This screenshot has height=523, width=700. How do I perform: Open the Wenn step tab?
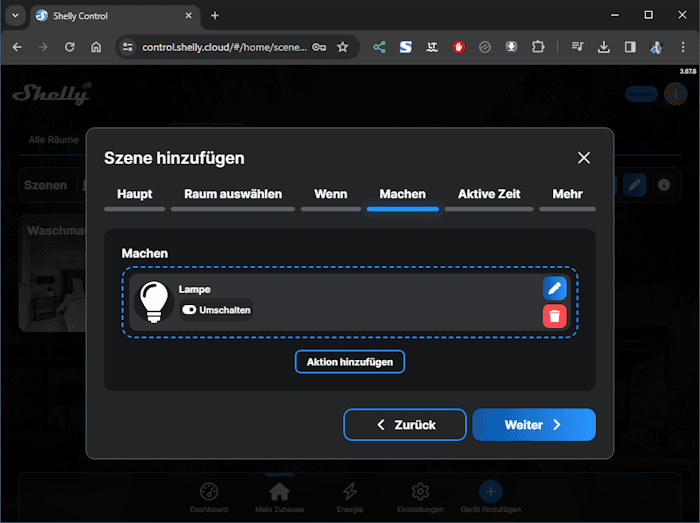pos(331,194)
